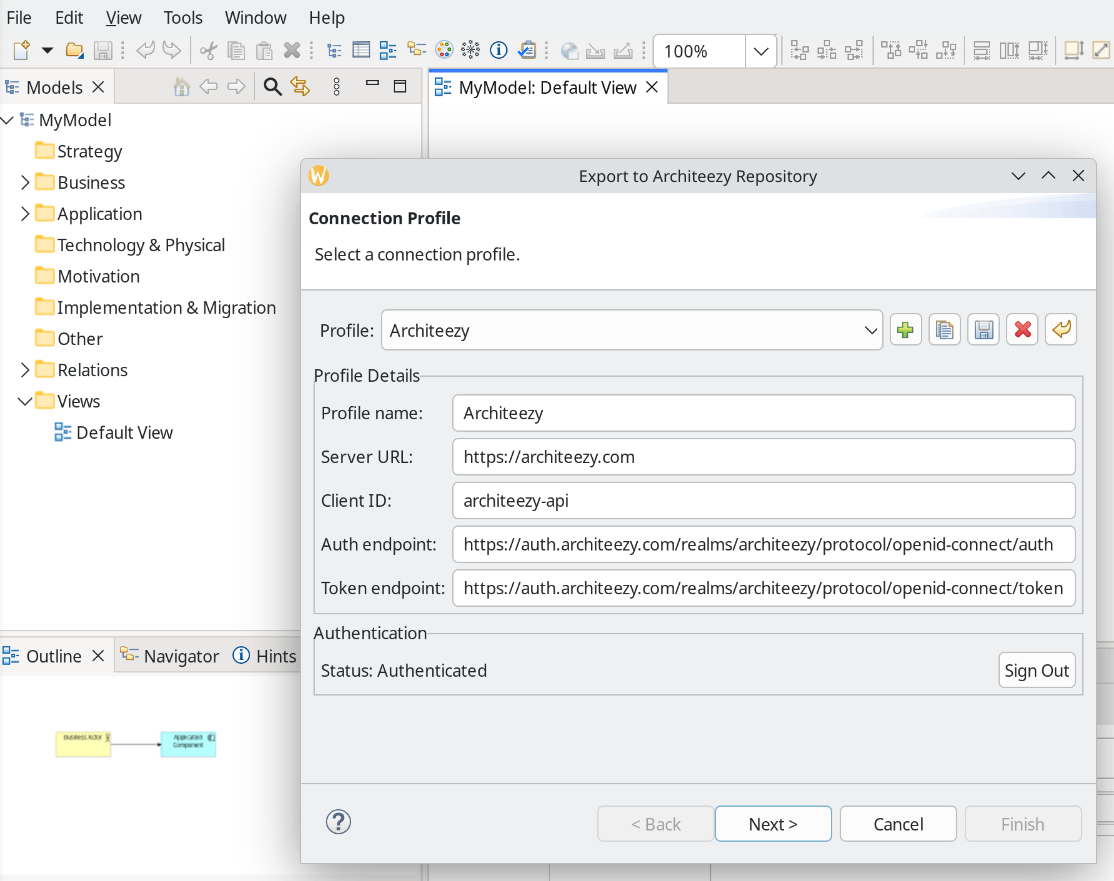This screenshot has width=1114, height=881.
Task: Click the Default Size toolbar icon
Action: click(1073, 50)
